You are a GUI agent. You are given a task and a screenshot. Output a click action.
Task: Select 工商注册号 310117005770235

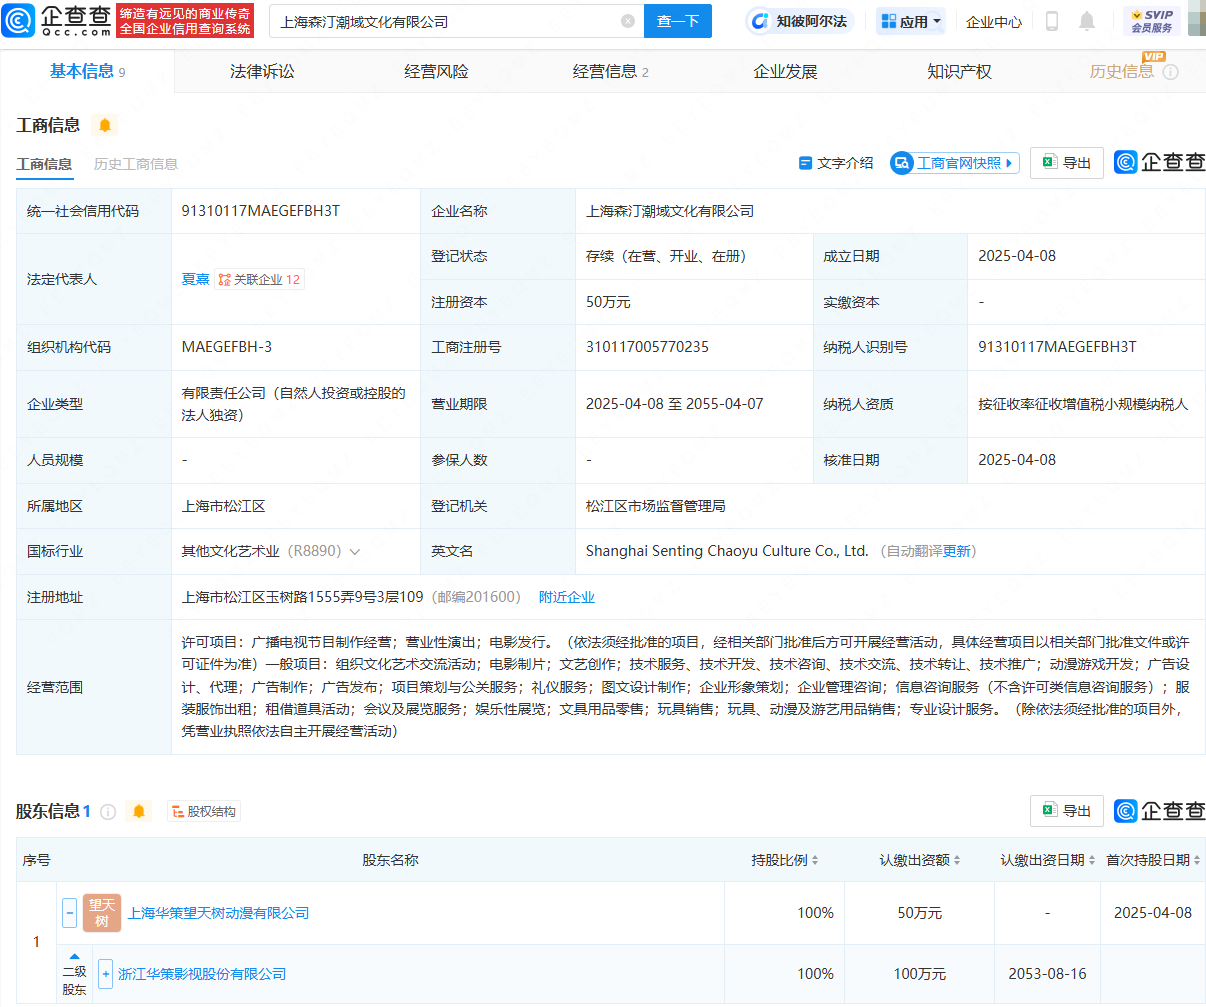(647, 347)
